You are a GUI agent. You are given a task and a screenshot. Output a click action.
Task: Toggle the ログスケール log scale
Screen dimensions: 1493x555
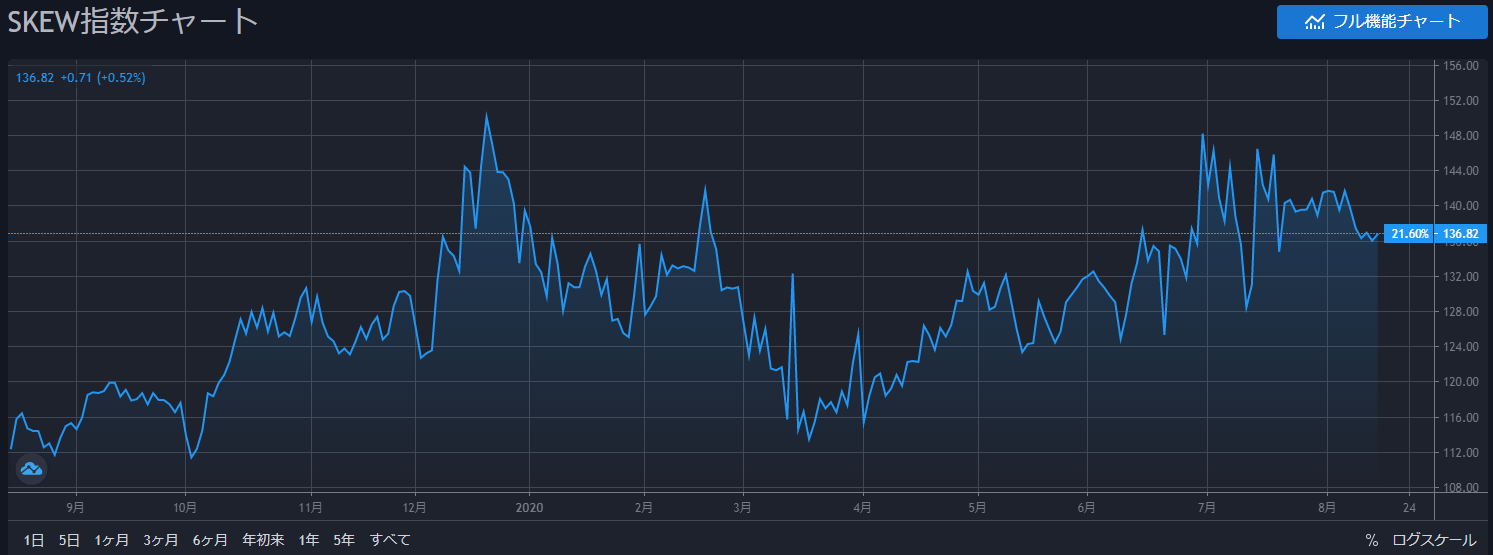(x=1434, y=540)
